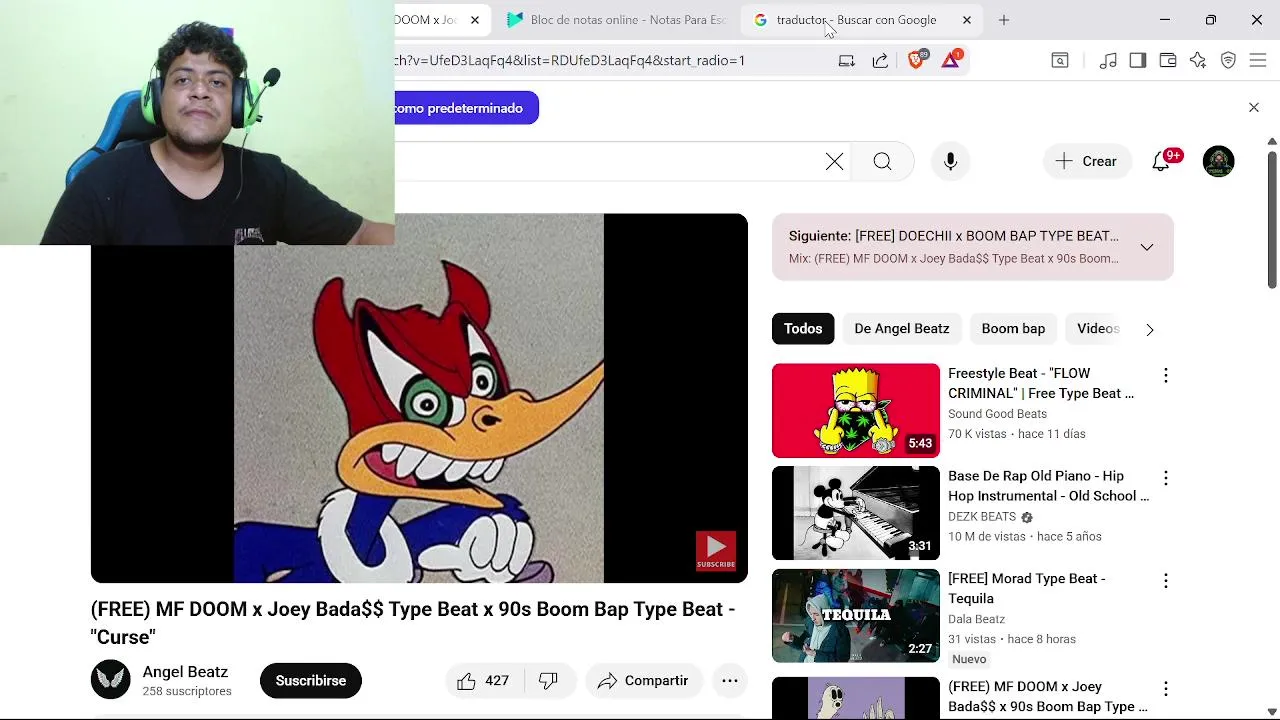Toggle the browser sidebar panel icon
The width and height of the screenshot is (1280, 720).
[x=1137, y=60]
